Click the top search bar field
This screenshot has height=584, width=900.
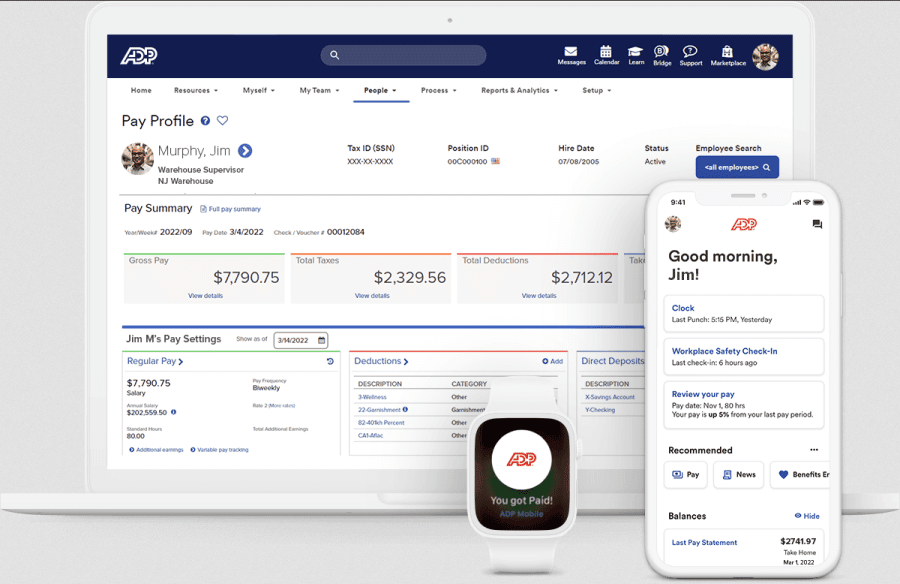pyautogui.click(x=404, y=55)
